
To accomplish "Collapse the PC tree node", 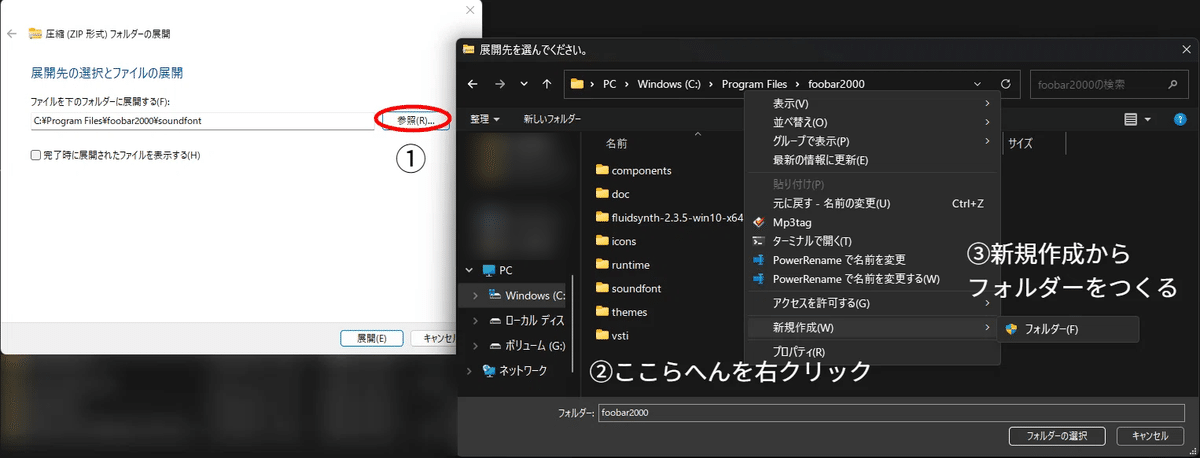I will 467,270.
